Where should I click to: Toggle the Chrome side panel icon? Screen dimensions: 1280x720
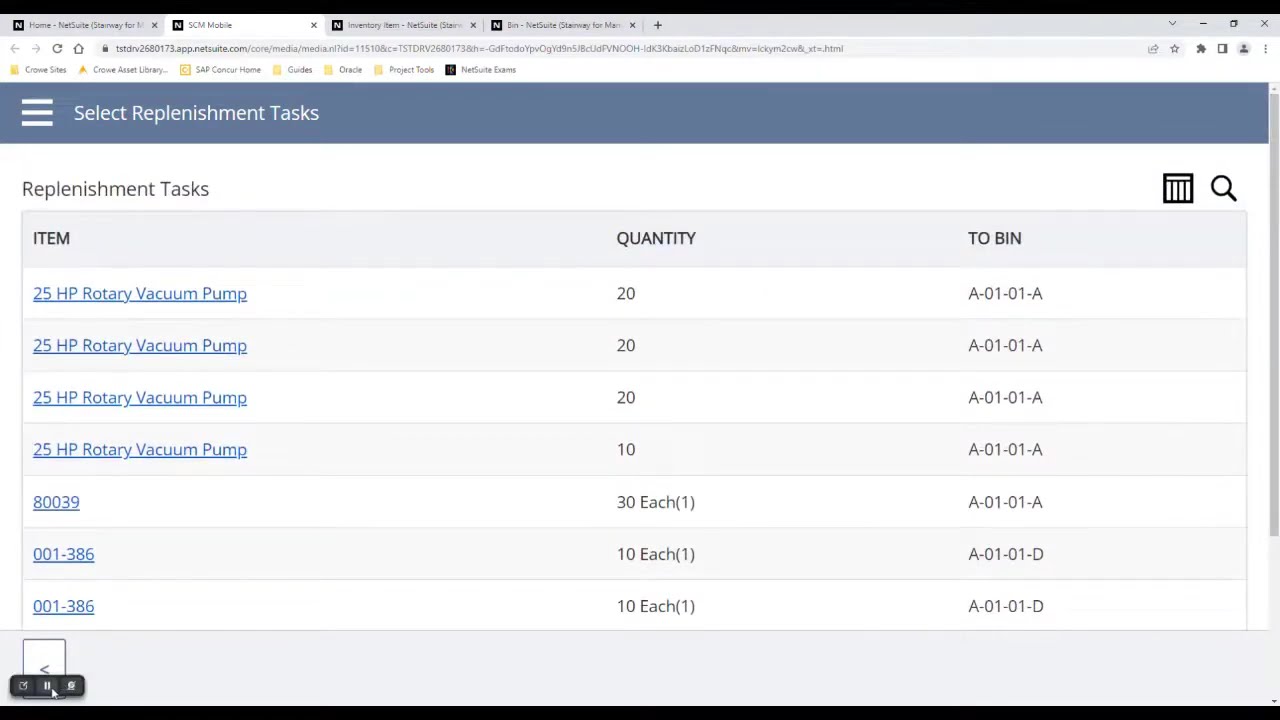(1222, 48)
